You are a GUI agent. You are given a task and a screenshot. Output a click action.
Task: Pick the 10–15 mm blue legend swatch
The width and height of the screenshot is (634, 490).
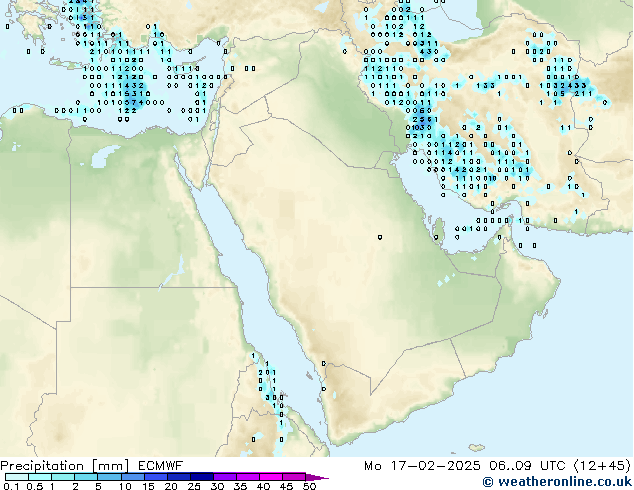point(133,477)
